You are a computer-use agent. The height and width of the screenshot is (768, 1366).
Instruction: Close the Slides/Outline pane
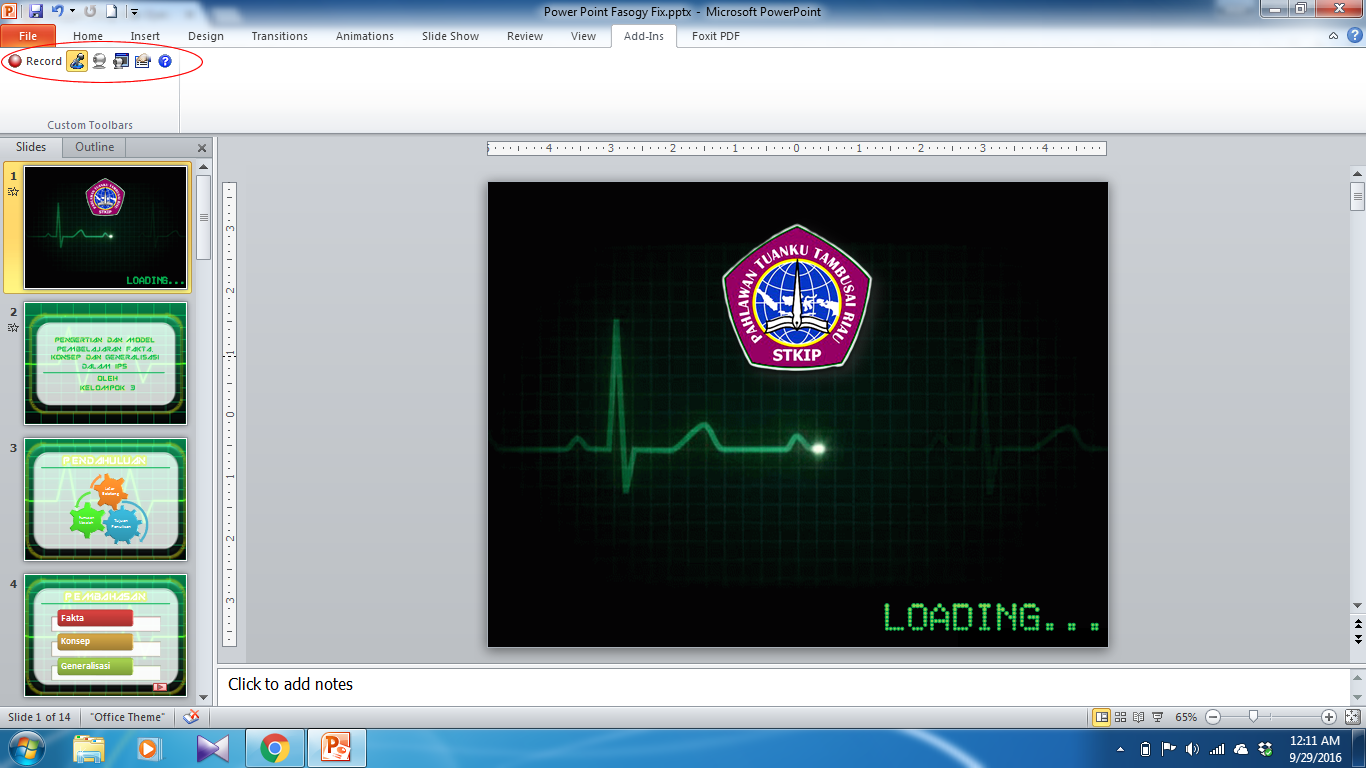click(x=202, y=148)
